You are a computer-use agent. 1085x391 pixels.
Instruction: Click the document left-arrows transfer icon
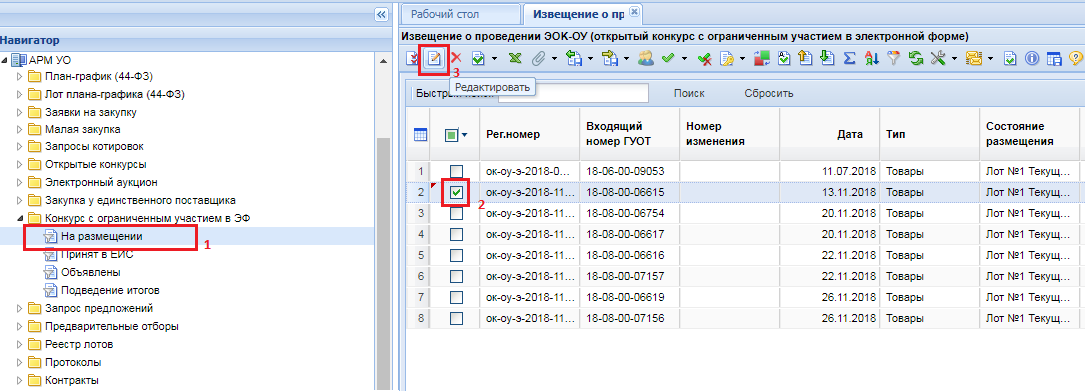(x=574, y=59)
